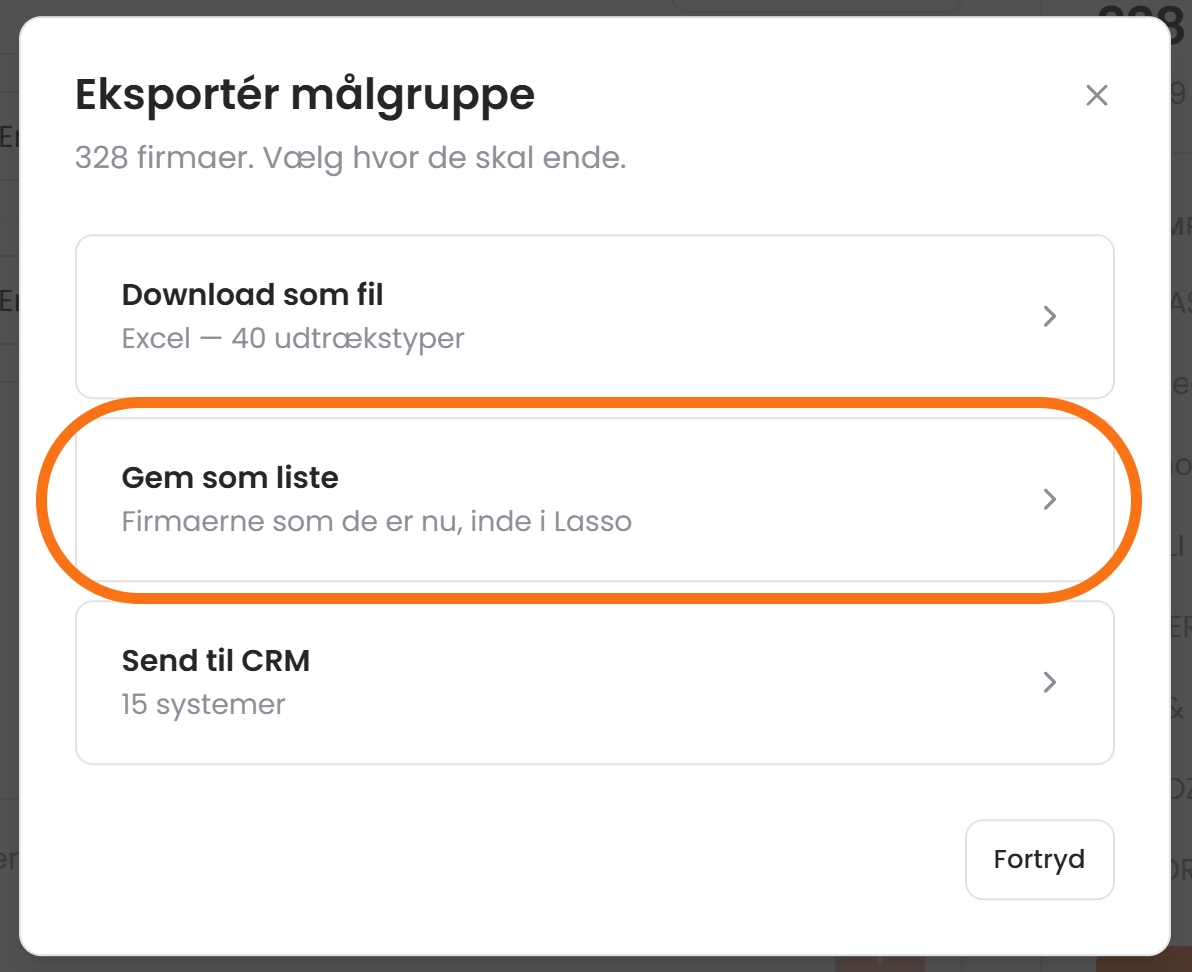Open the Send til CRM option
The height and width of the screenshot is (972, 1192).
click(x=594, y=682)
